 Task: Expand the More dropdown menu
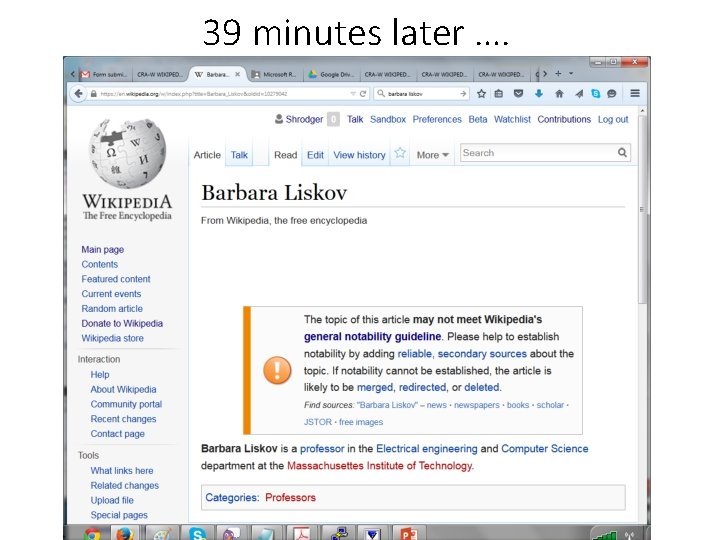pos(432,155)
